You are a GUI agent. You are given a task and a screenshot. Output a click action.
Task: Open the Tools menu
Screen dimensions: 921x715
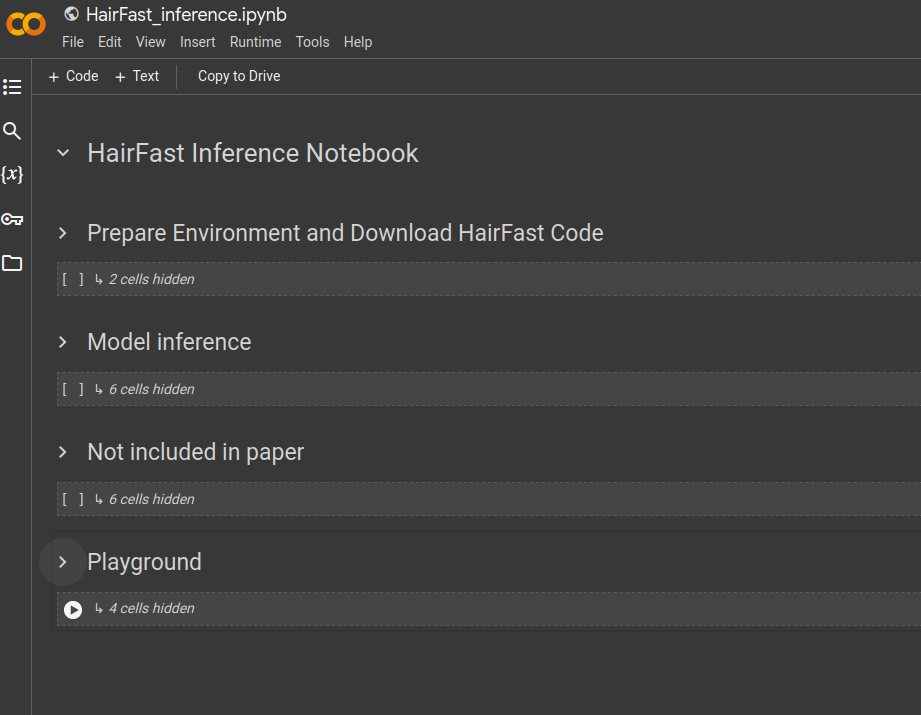click(312, 42)
